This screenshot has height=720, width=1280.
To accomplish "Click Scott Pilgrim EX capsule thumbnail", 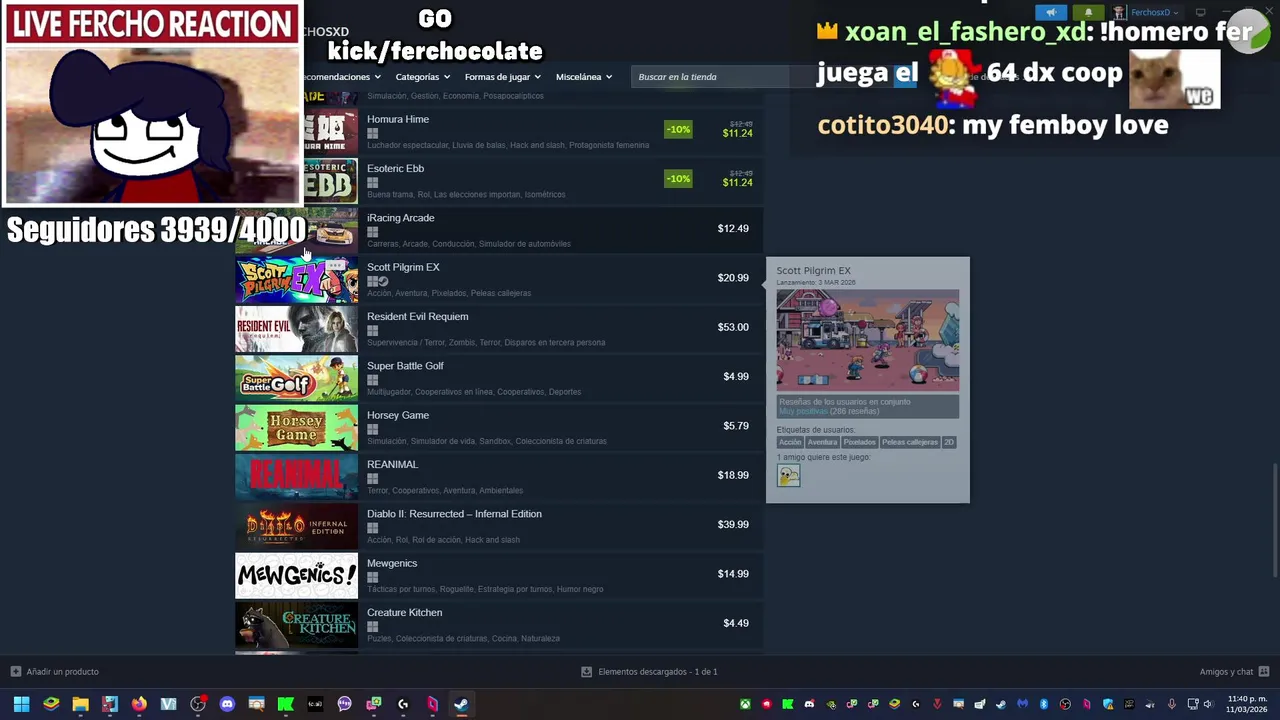I will tap(296, 280).
